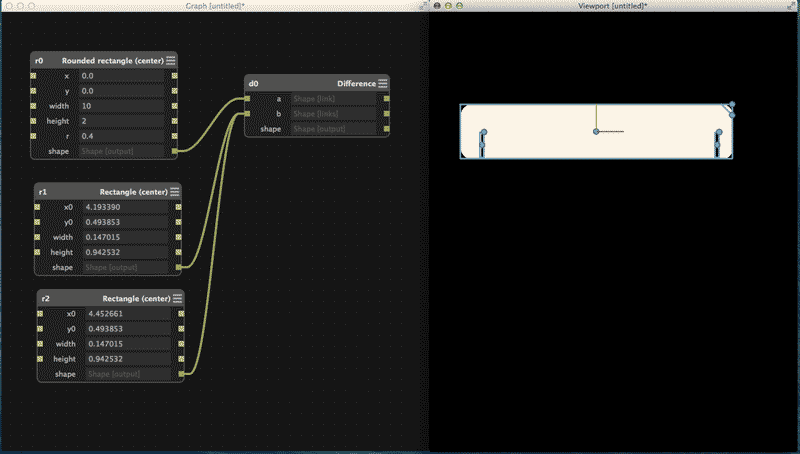Click d0's 'Shape [link]' field in row a
Image resolution: width=800 pixels, height=454 pixels.
click(x=334, y=99)
